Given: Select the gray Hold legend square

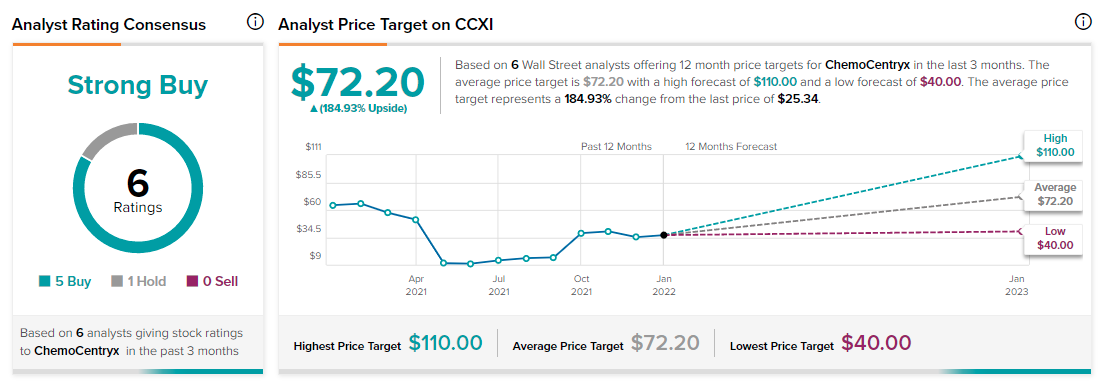Looking at the screenshot, I should (117, 282).
